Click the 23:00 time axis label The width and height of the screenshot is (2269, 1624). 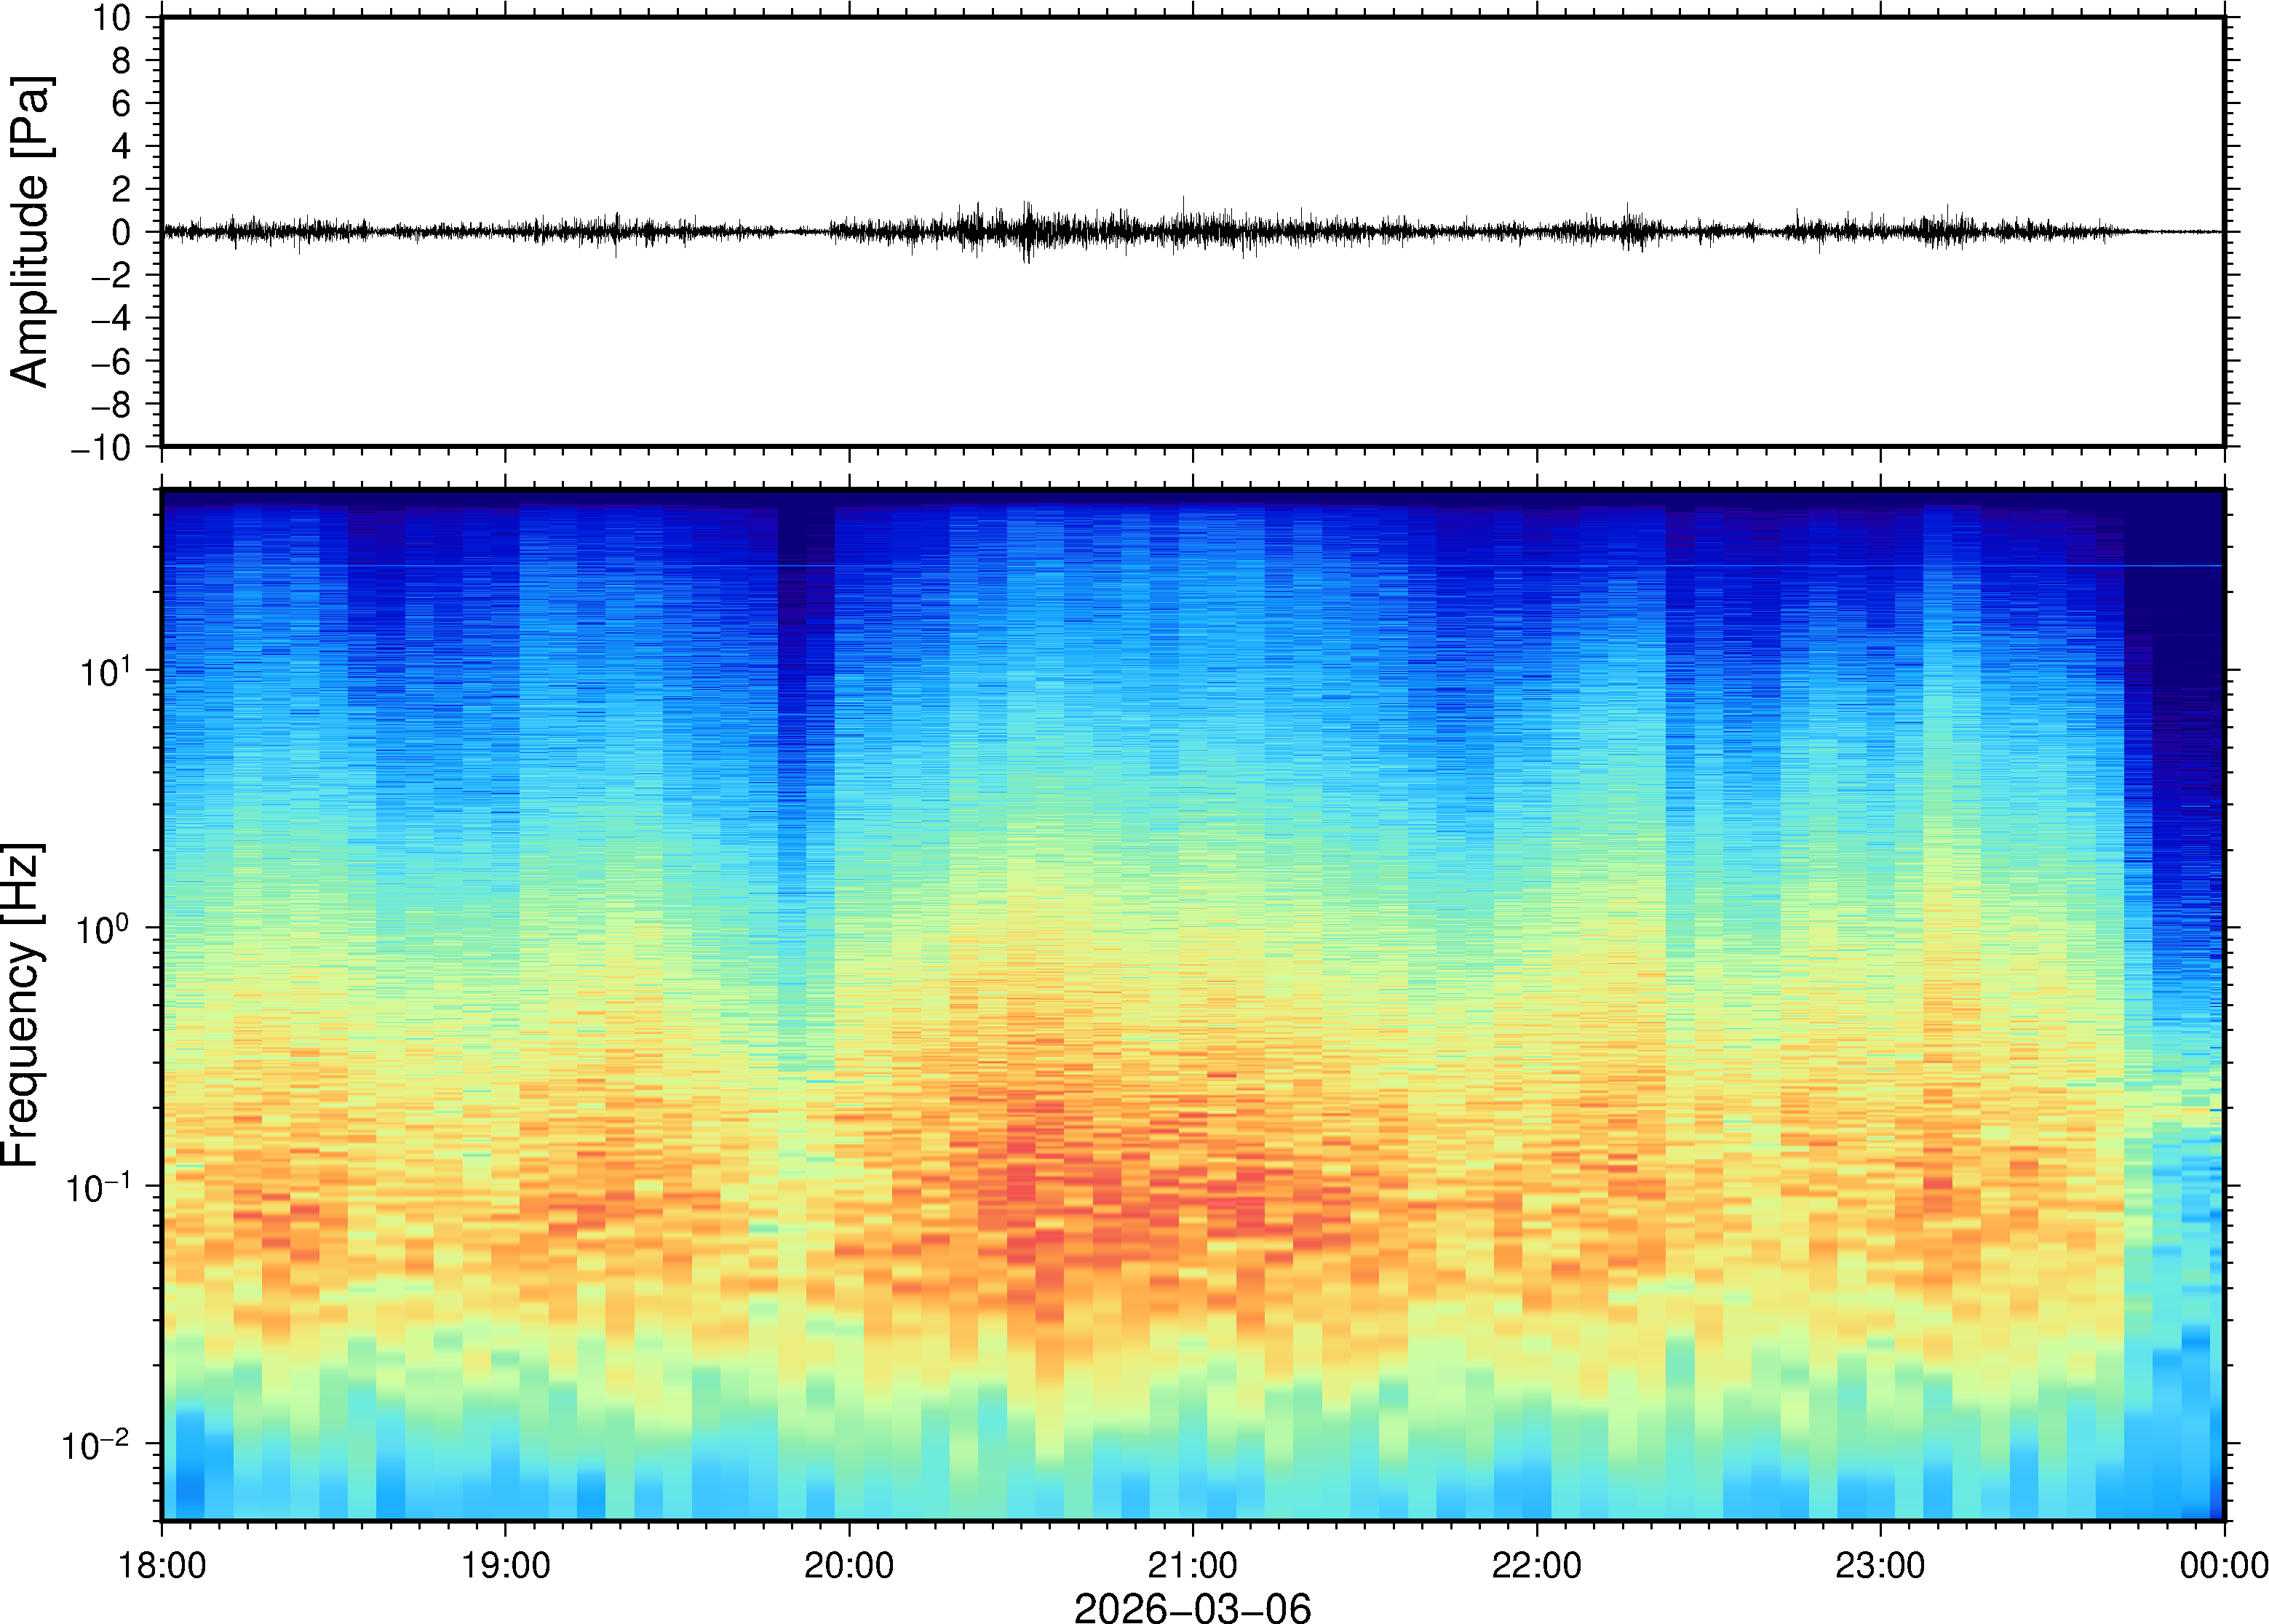(1879, 1566)
